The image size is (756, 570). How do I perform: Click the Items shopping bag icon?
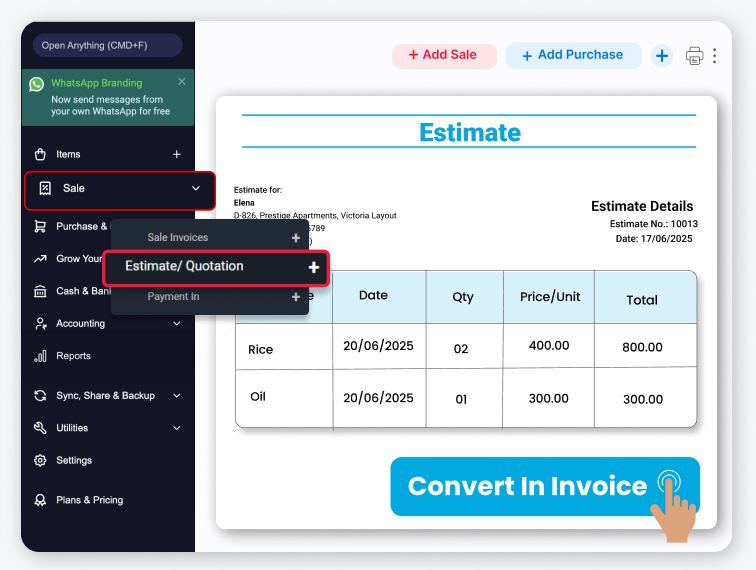(40, 154)
